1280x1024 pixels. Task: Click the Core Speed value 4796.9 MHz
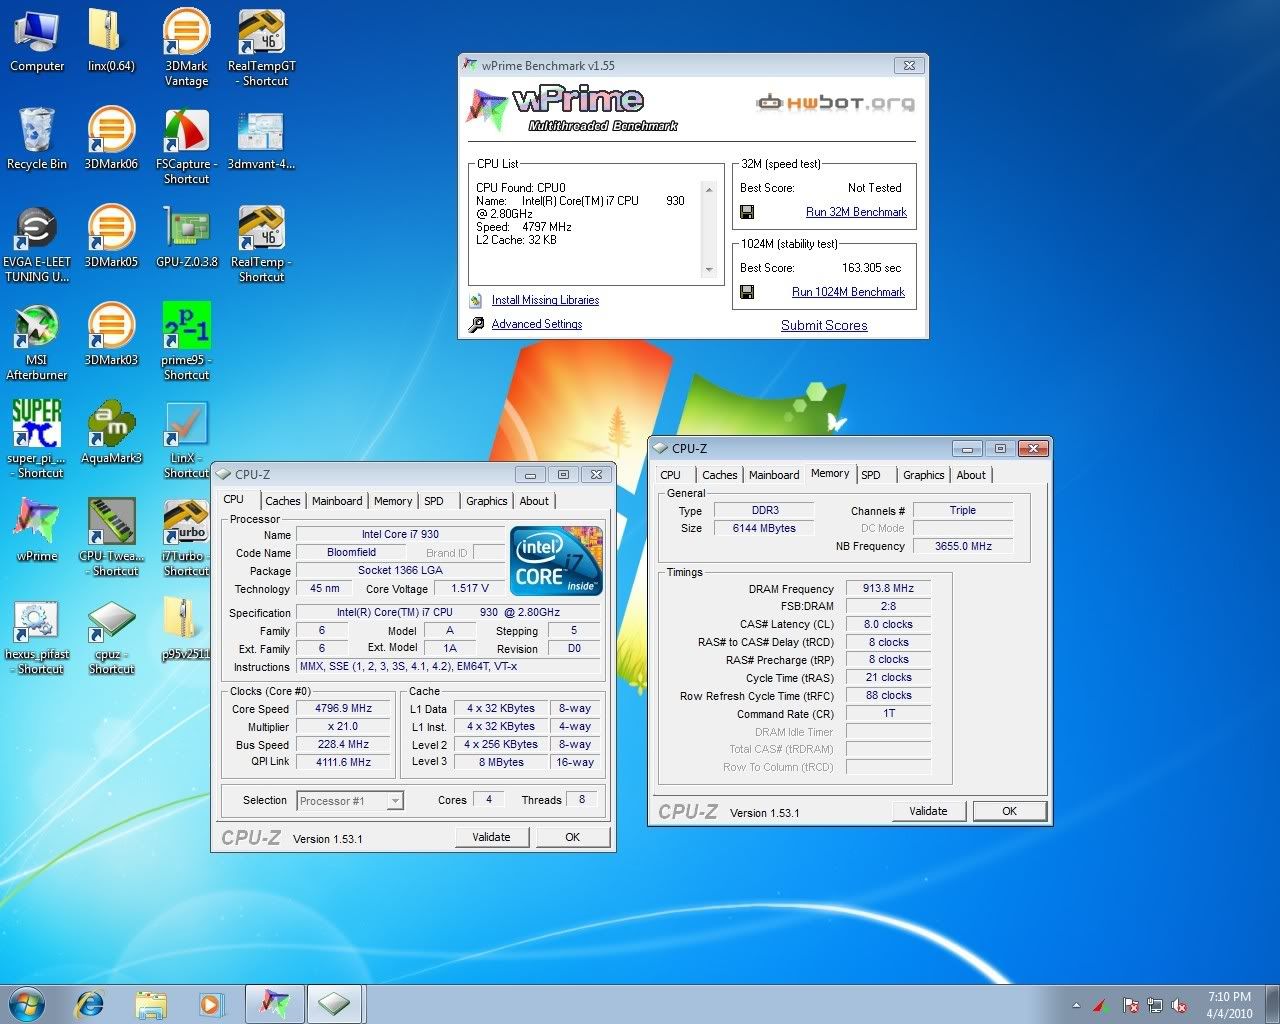click(x=343, y=708)
